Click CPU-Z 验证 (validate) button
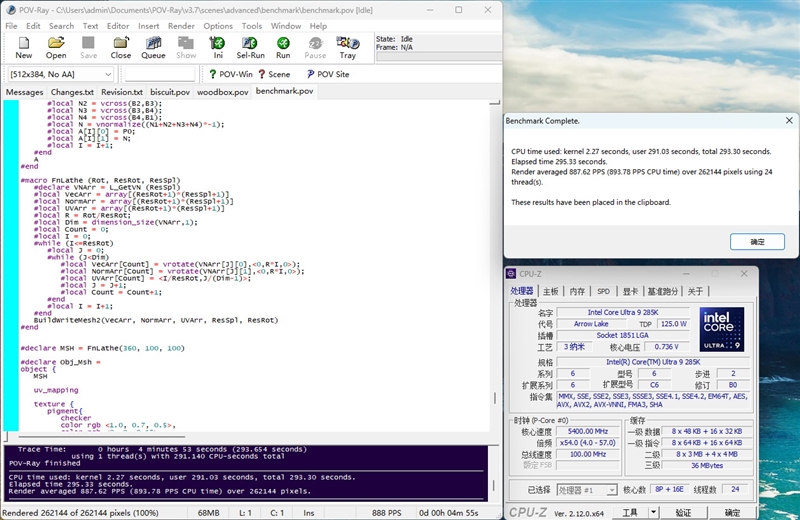Viewport: 800px width, 520px height. click(x=683, y=512)
